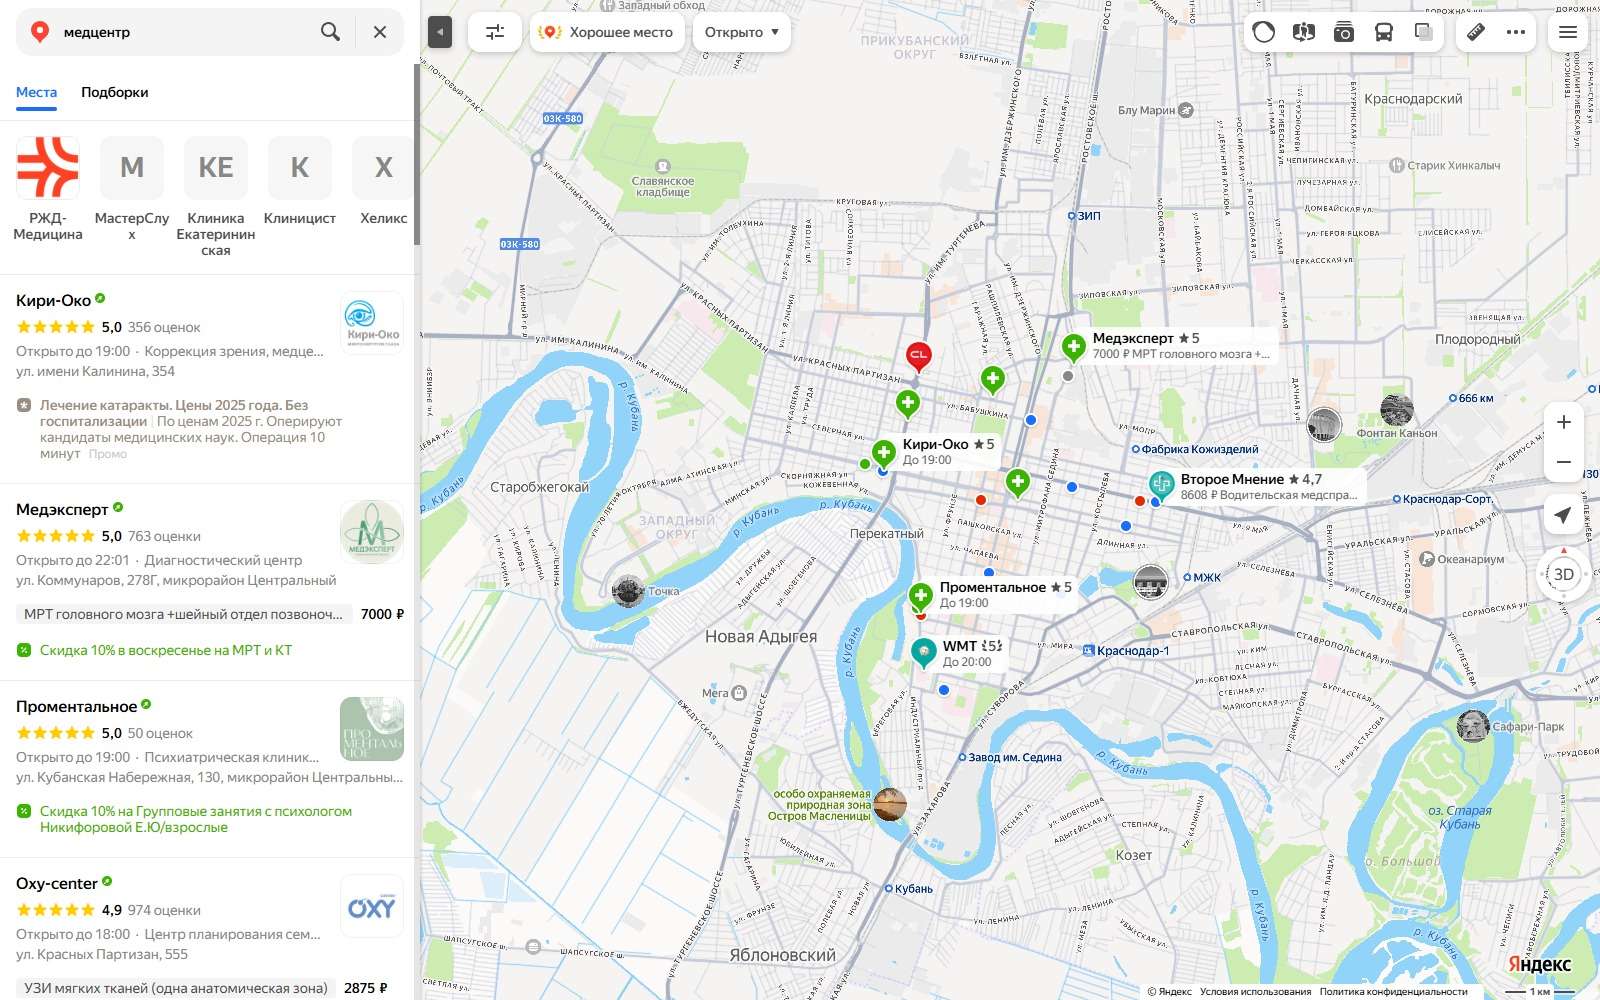The image size is (1600, 1000).
Task: Switch to the "Места" tab
Action: [36, 92]
